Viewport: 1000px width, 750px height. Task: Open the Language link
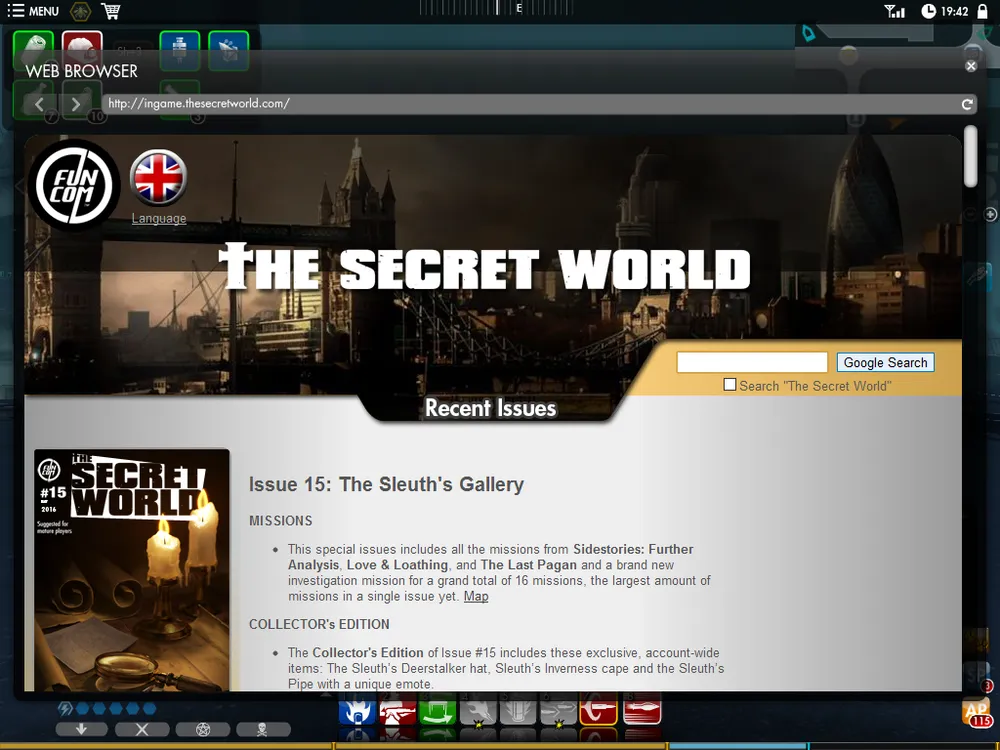click(159, 218)
